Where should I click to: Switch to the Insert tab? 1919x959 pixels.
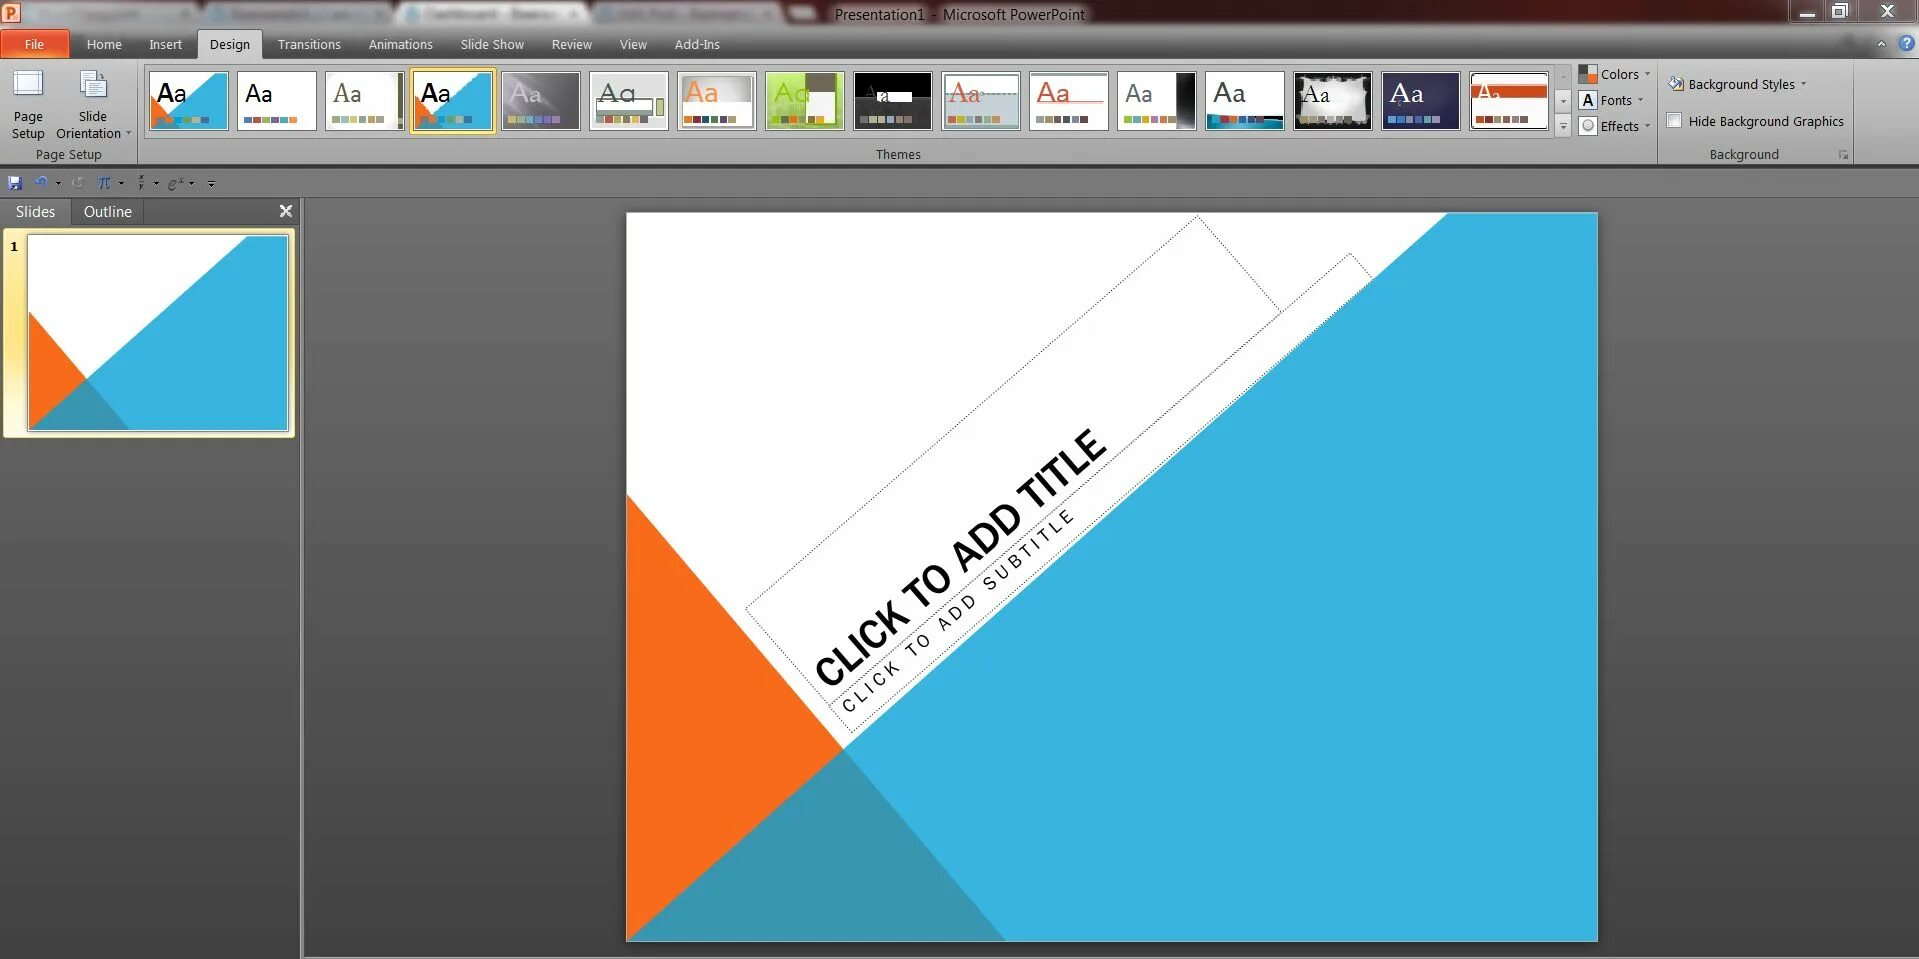tap(165, 44)
